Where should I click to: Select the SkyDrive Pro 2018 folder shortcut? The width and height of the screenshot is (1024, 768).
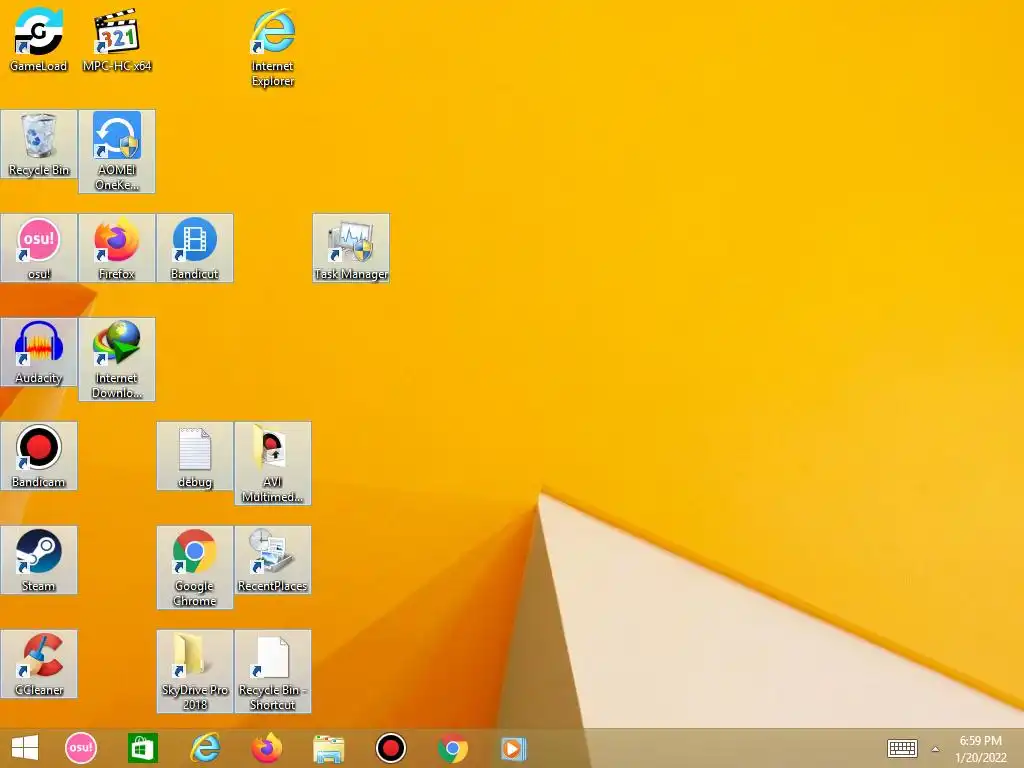click(x=195, y=671)
